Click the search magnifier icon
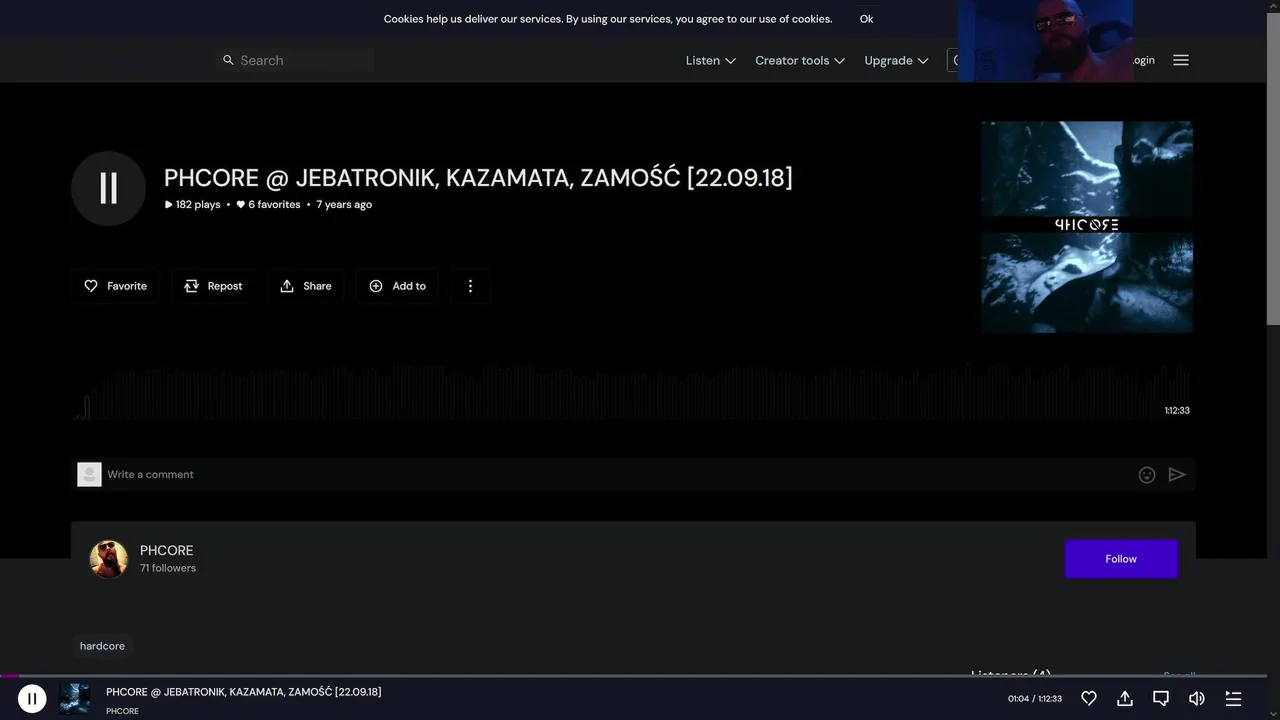The width and height of the screenshot is (1280, 720). (228, 60)
